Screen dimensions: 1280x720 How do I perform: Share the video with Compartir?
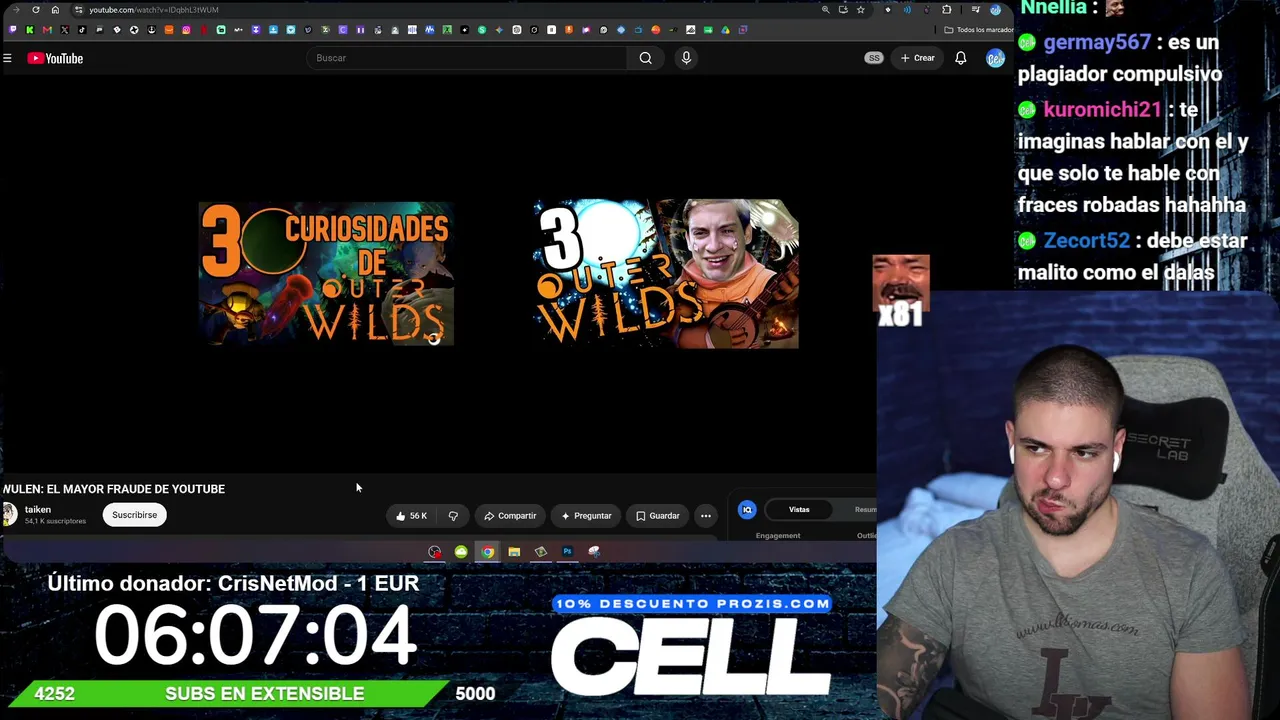pyautogui.click(x=510, y=516)
